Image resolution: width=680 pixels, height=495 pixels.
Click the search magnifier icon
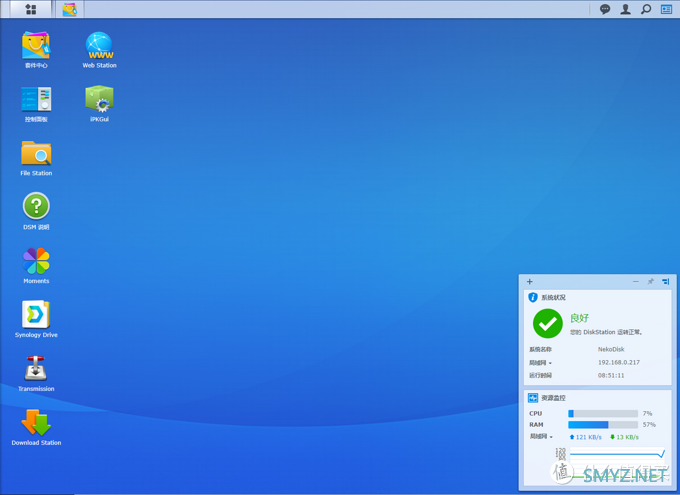click(x=646, y=9)
